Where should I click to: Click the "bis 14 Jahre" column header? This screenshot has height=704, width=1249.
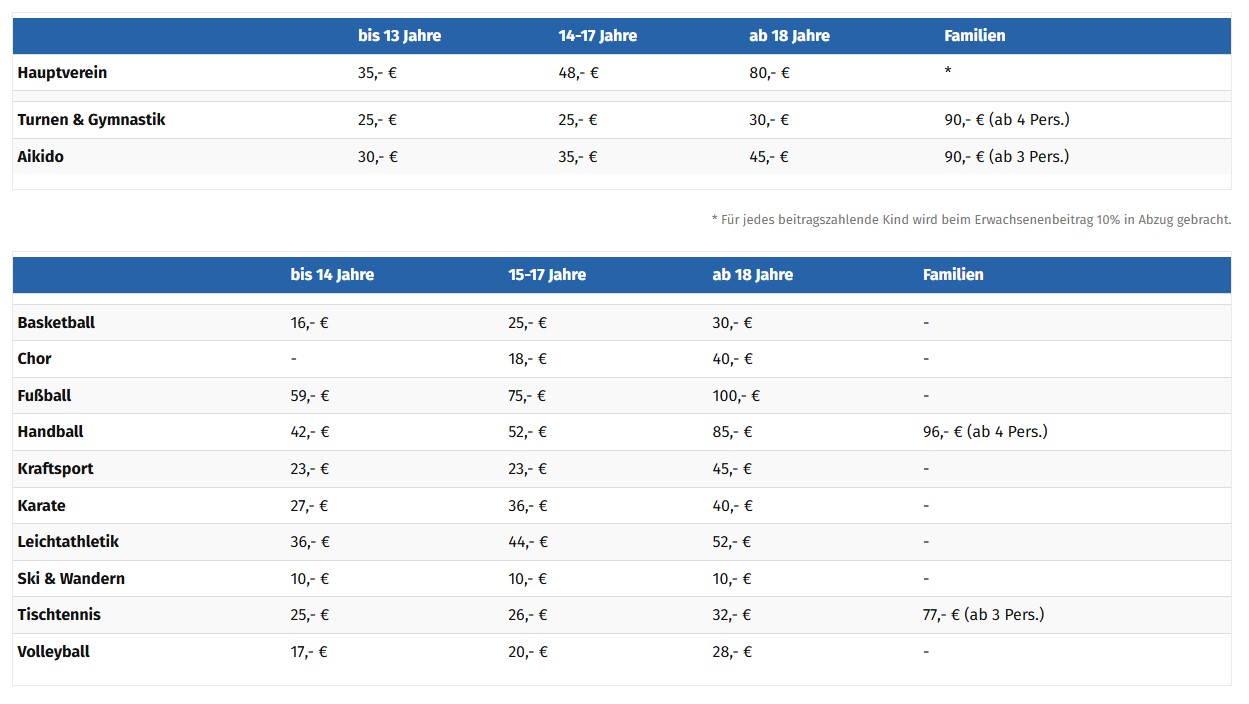click(x=332, y=275)
